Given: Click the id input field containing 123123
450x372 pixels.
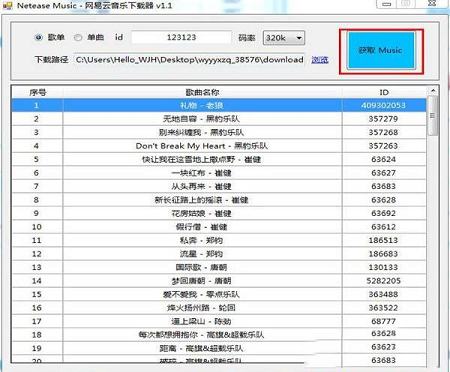Looking at the screenshot, I should [181, 37].
